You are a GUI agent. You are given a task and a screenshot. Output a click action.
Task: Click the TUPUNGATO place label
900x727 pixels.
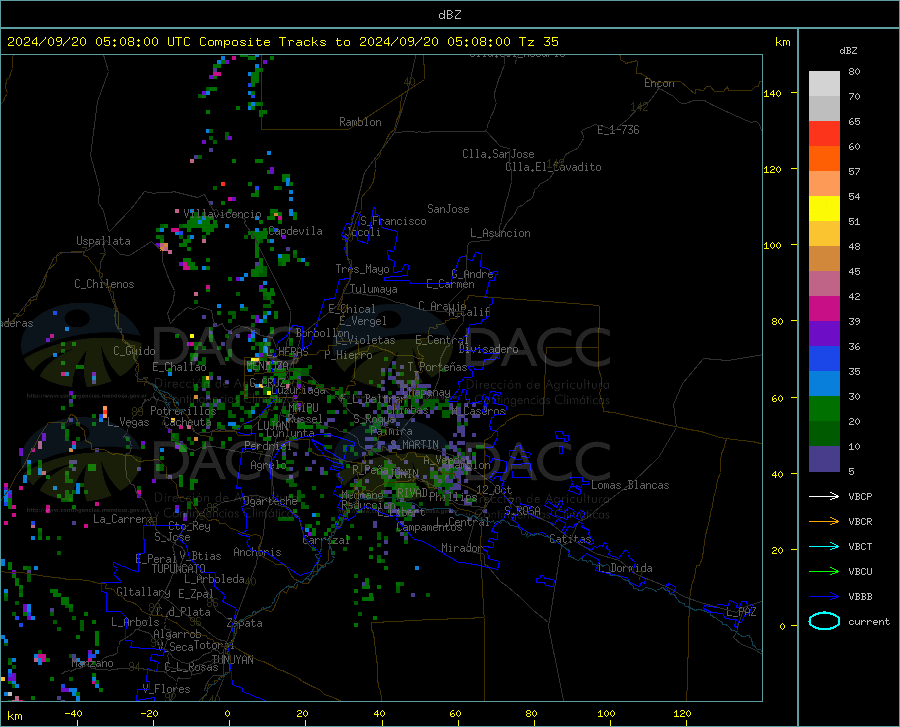179,569
